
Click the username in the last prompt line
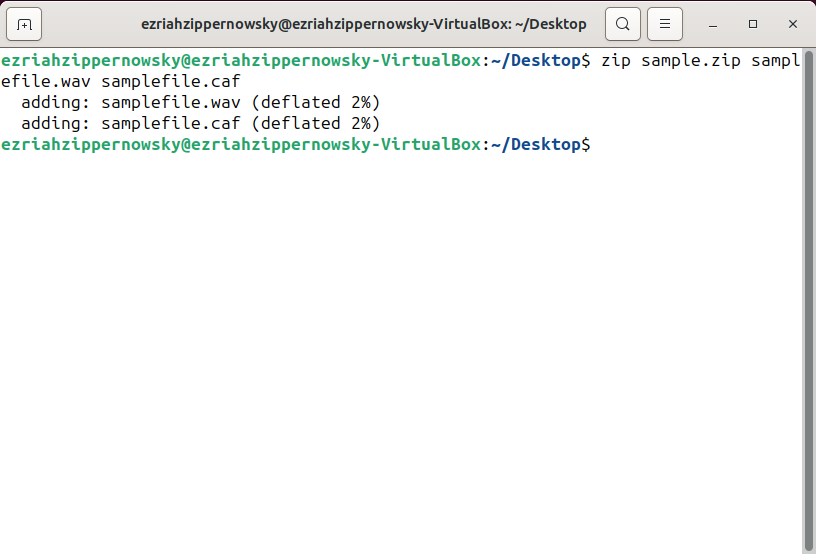point(91,144)
